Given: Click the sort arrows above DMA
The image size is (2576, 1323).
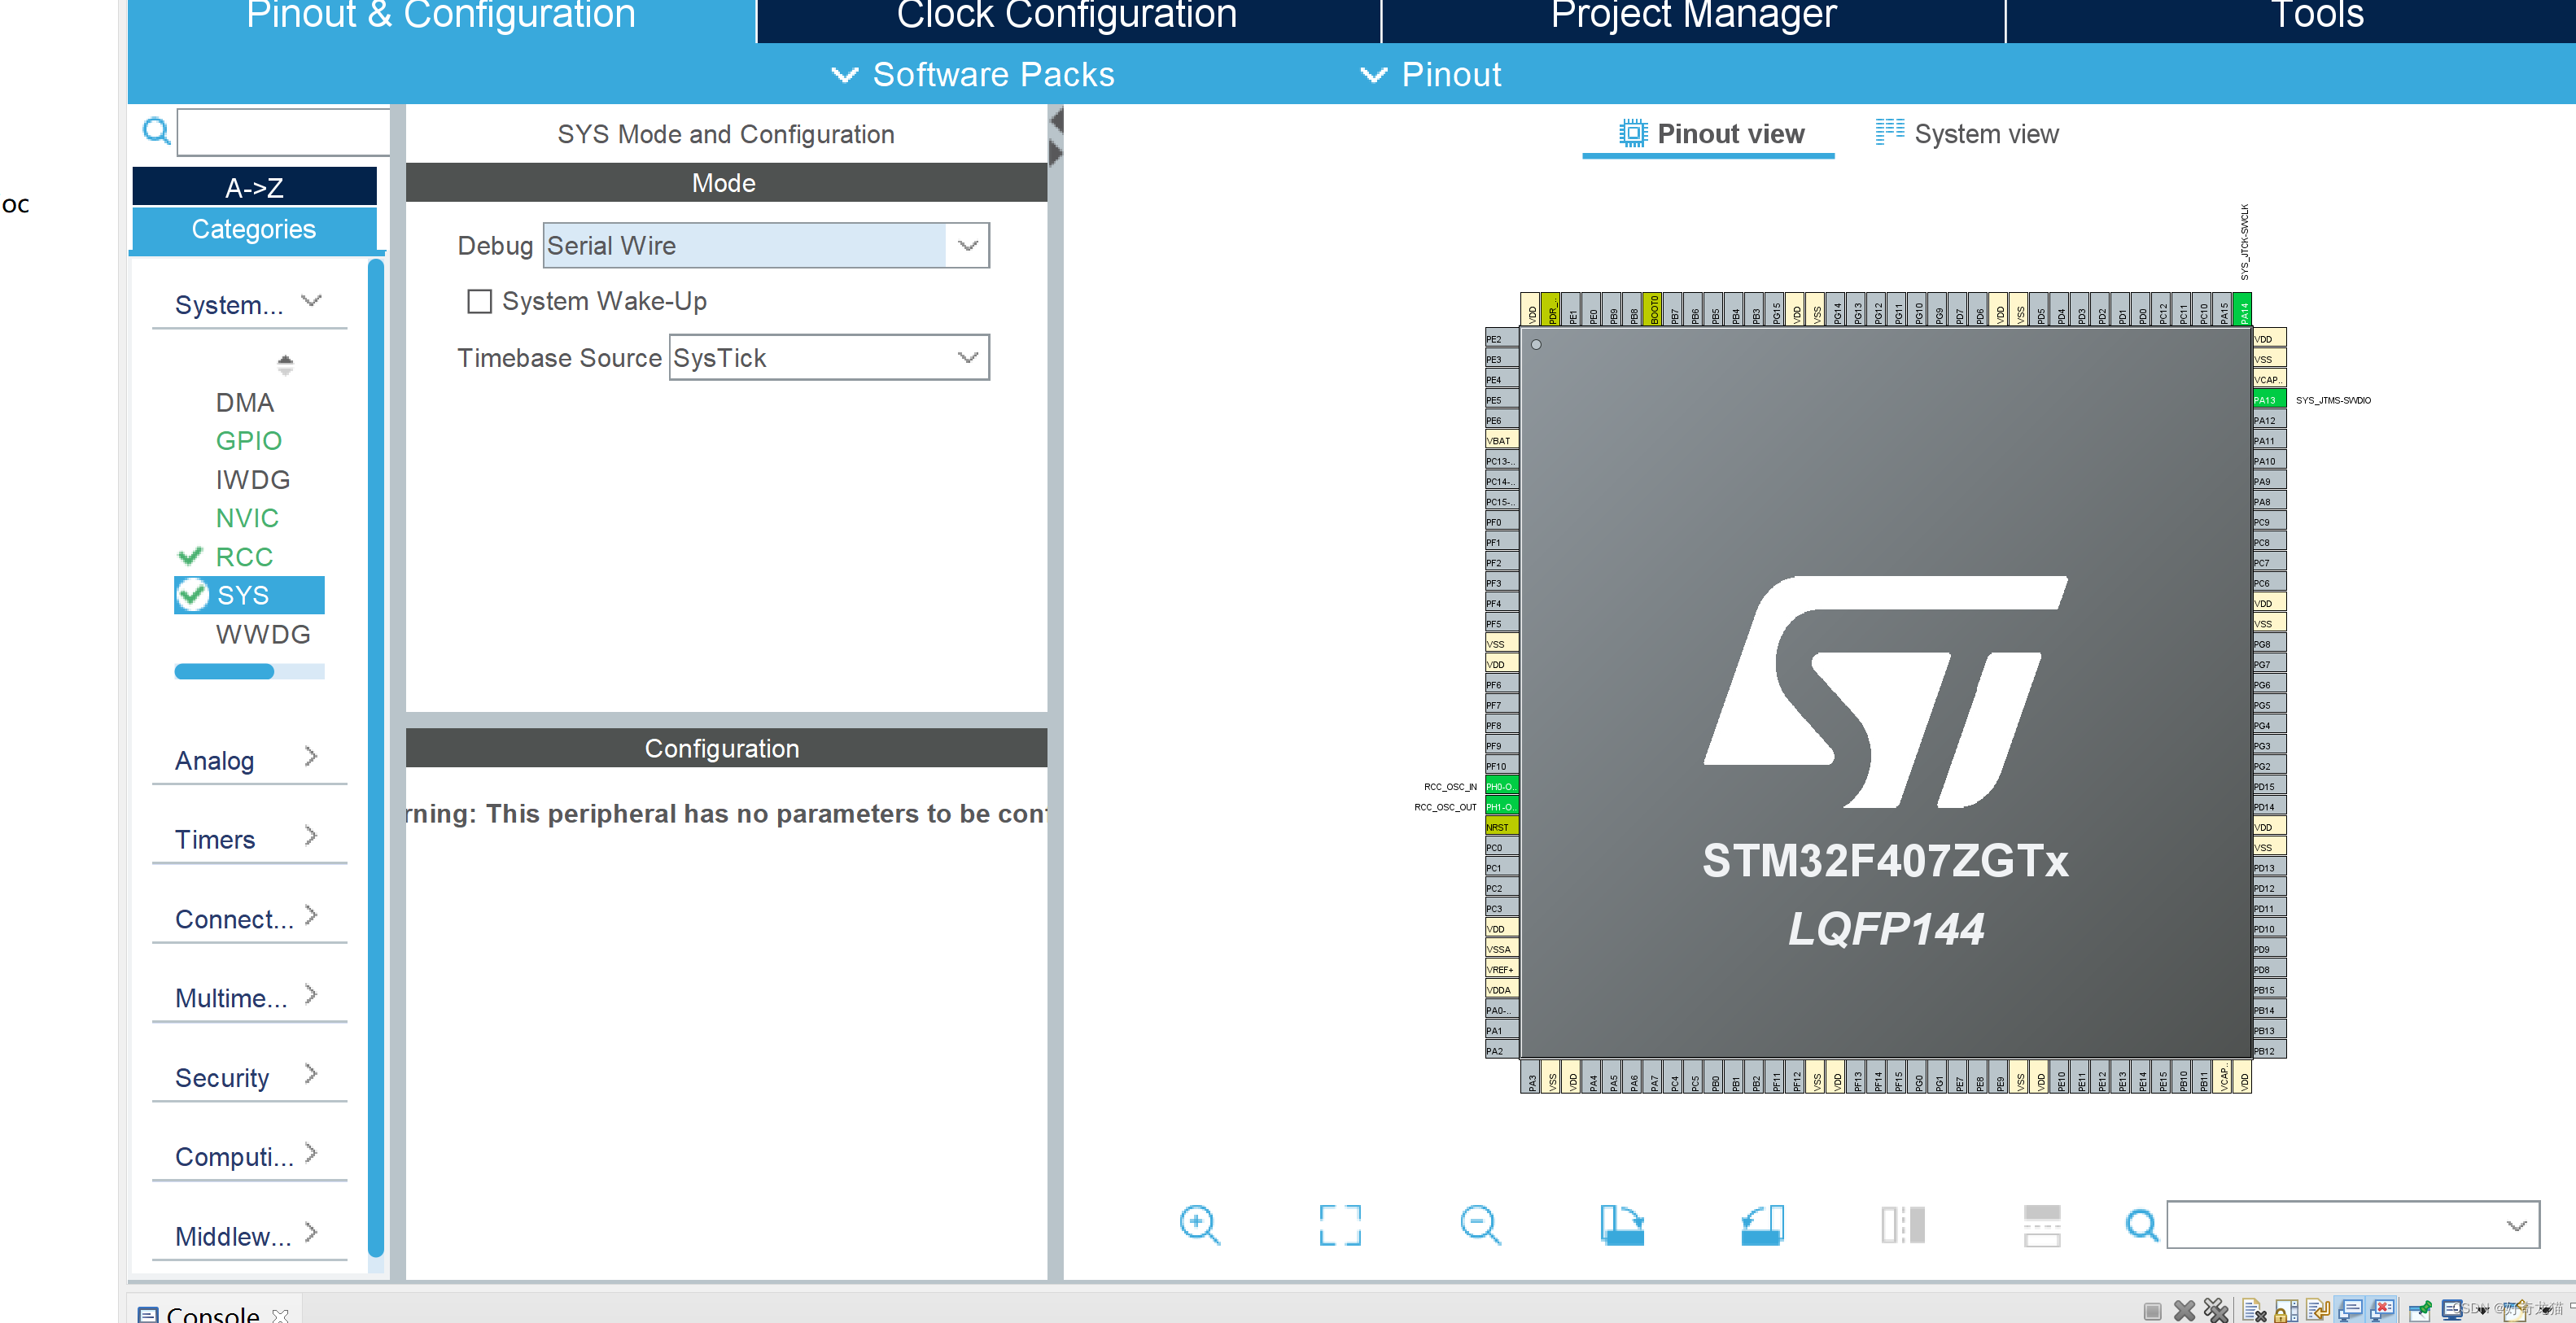Looking at the screenshot, I should coord(285,364).
